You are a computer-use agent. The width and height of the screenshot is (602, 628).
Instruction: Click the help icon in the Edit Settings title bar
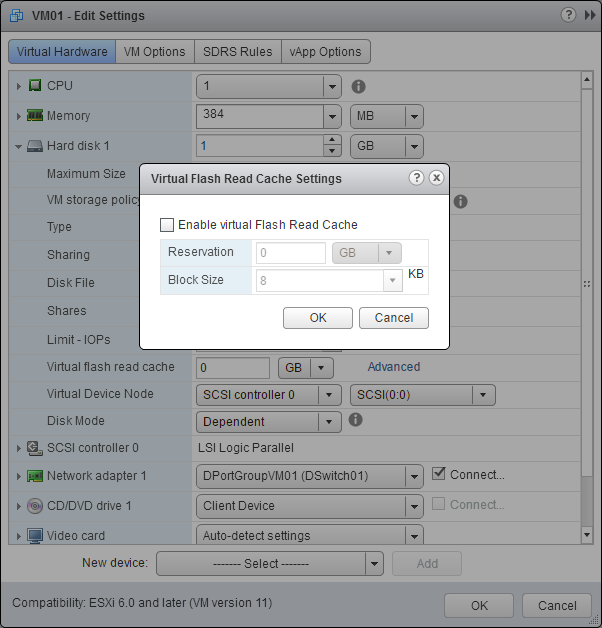[568, 15]
